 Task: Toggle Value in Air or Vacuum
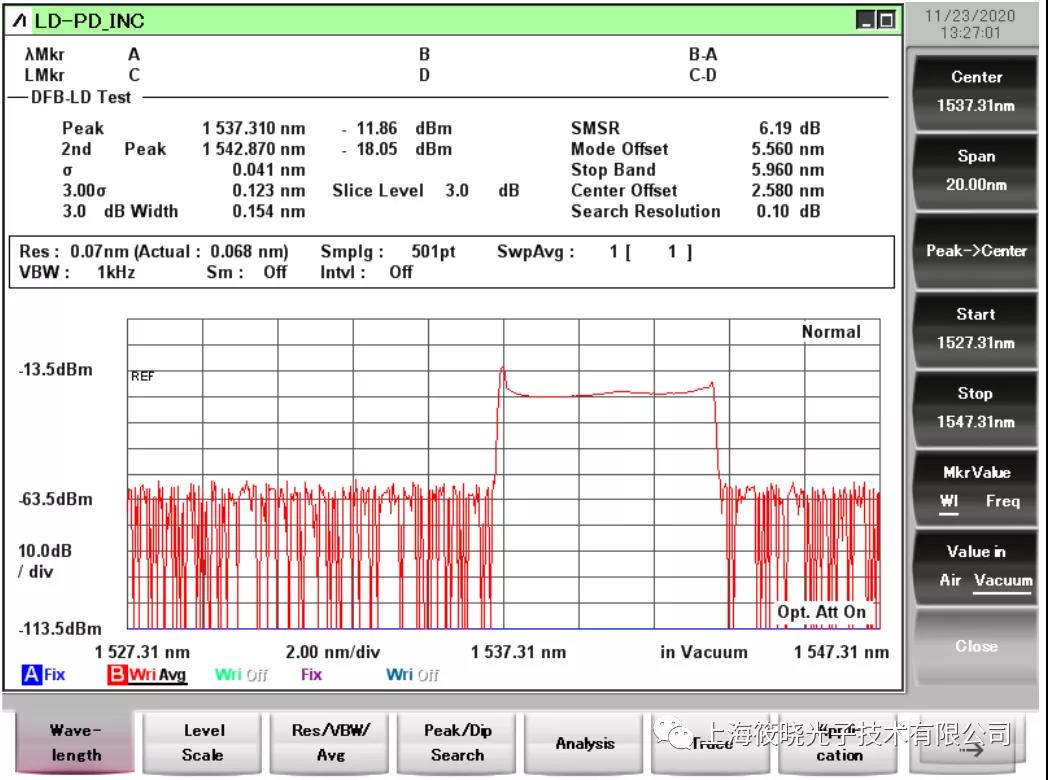(975, 566)
